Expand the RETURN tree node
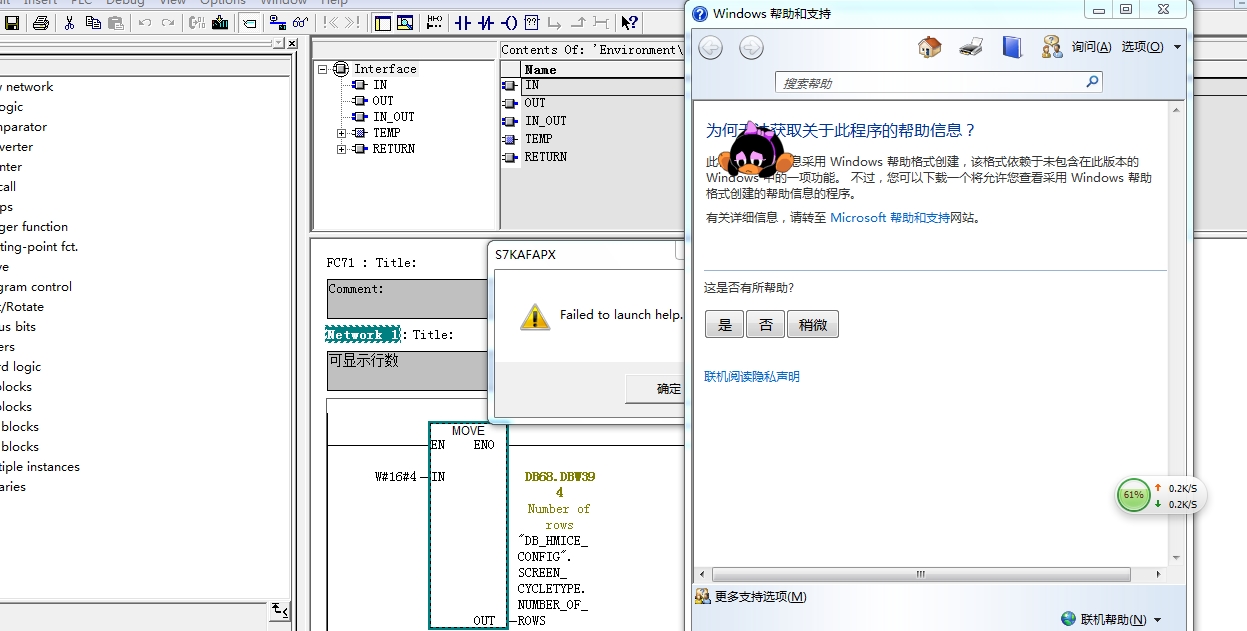Image resolution: width=1247 pixels, height=631 pixels. click(x=342, y=149)
